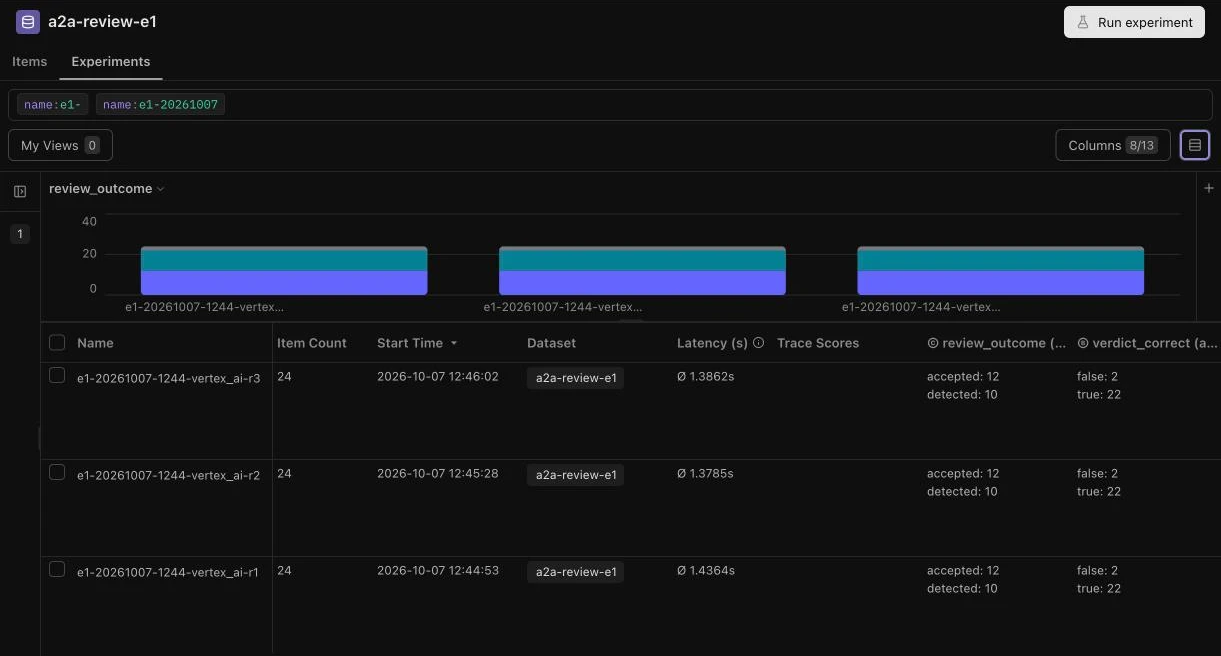Tick the checkbox for the vertex_ai-r2 row
The width and height of the screenshot is (1221, 656).
click(x=57, y=472)
